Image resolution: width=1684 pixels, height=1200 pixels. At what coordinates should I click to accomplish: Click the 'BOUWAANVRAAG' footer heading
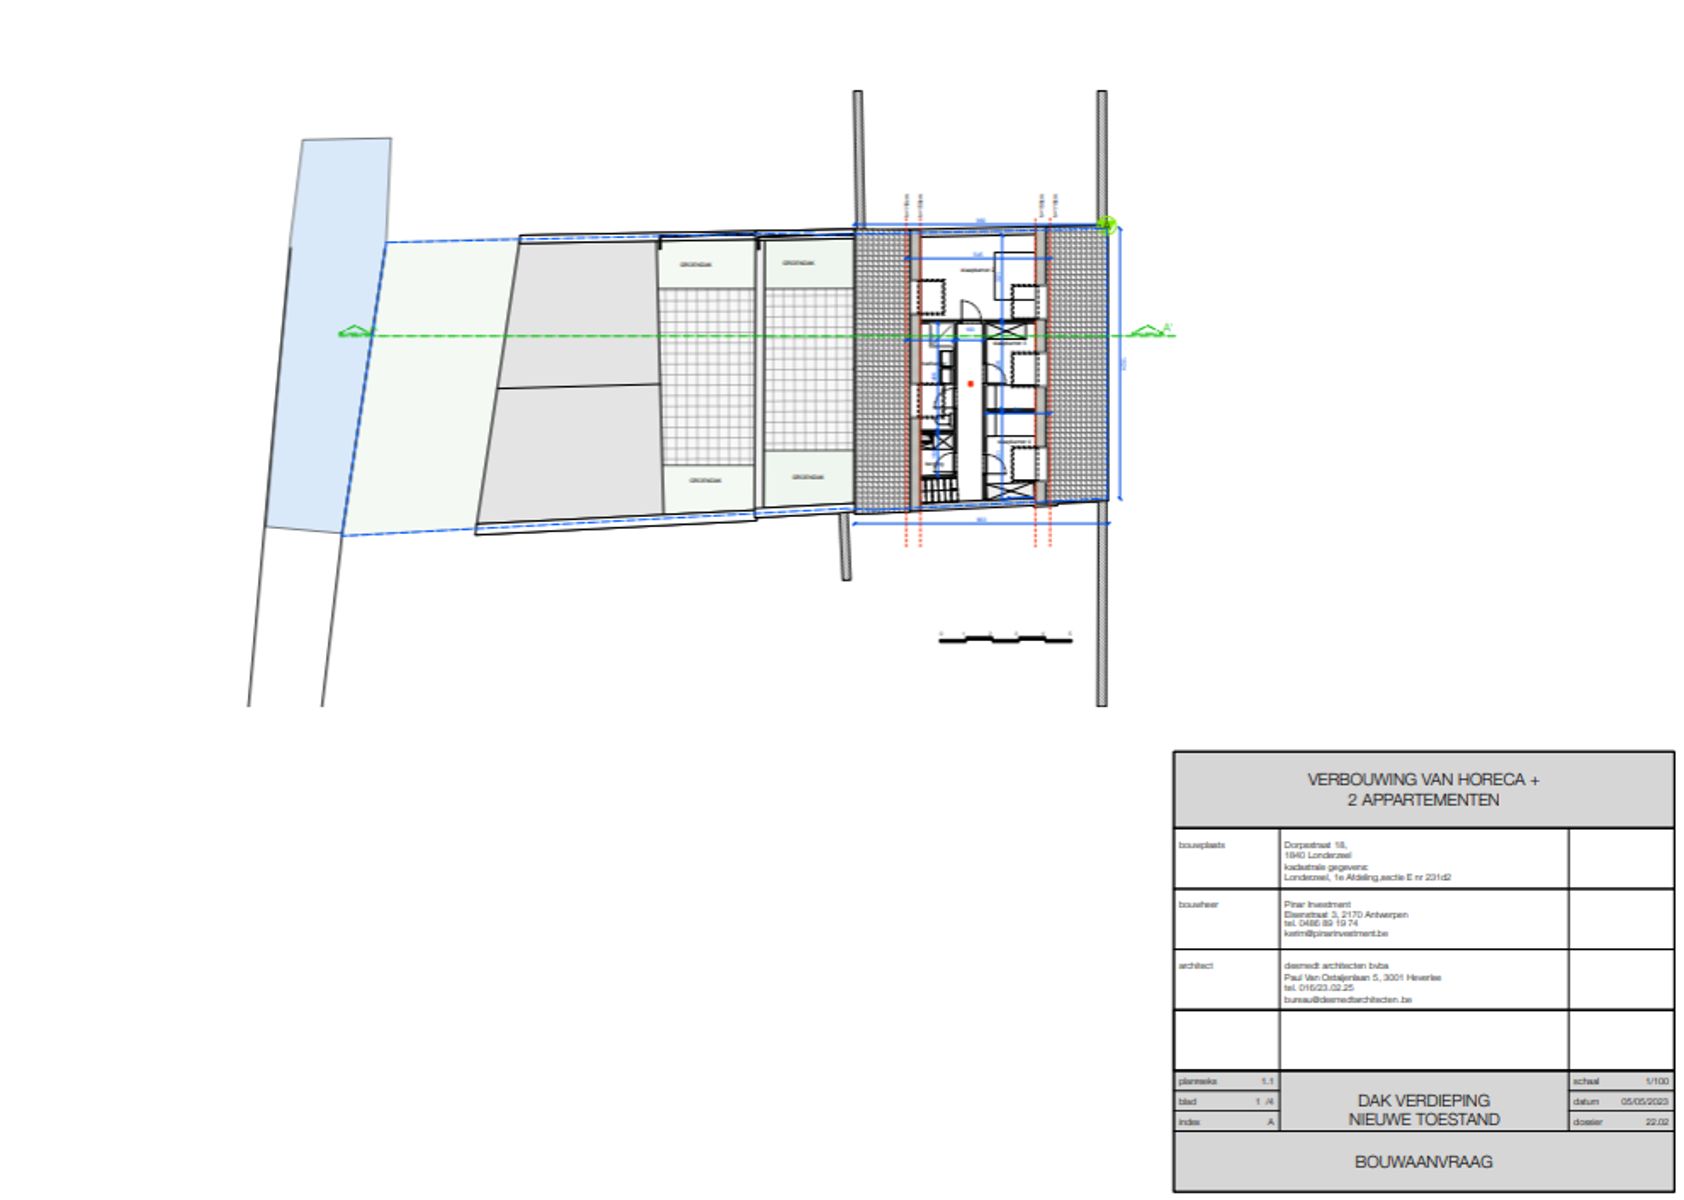pyautogui.click(x=1424, y=1162)
